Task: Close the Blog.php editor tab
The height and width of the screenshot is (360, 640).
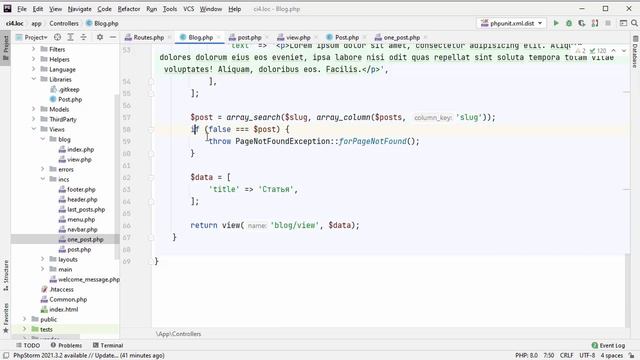Action: coord(219,38)
